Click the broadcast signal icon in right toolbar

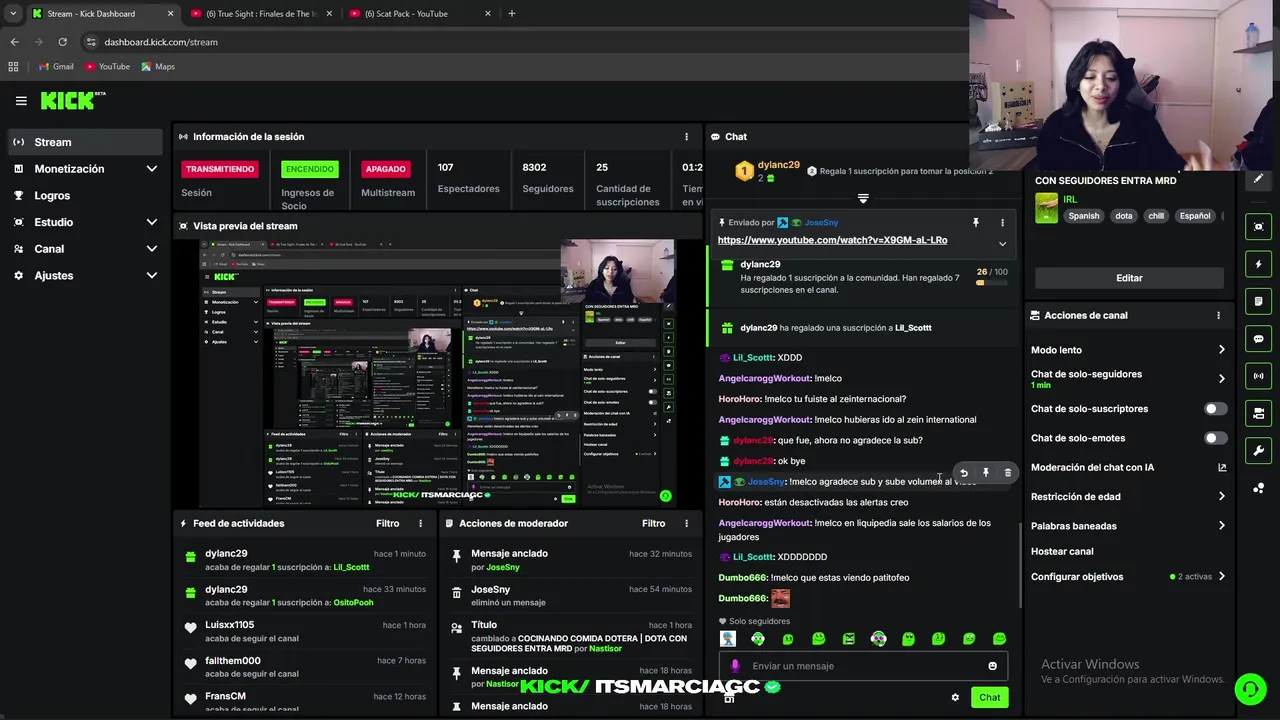pos(1259,376)
